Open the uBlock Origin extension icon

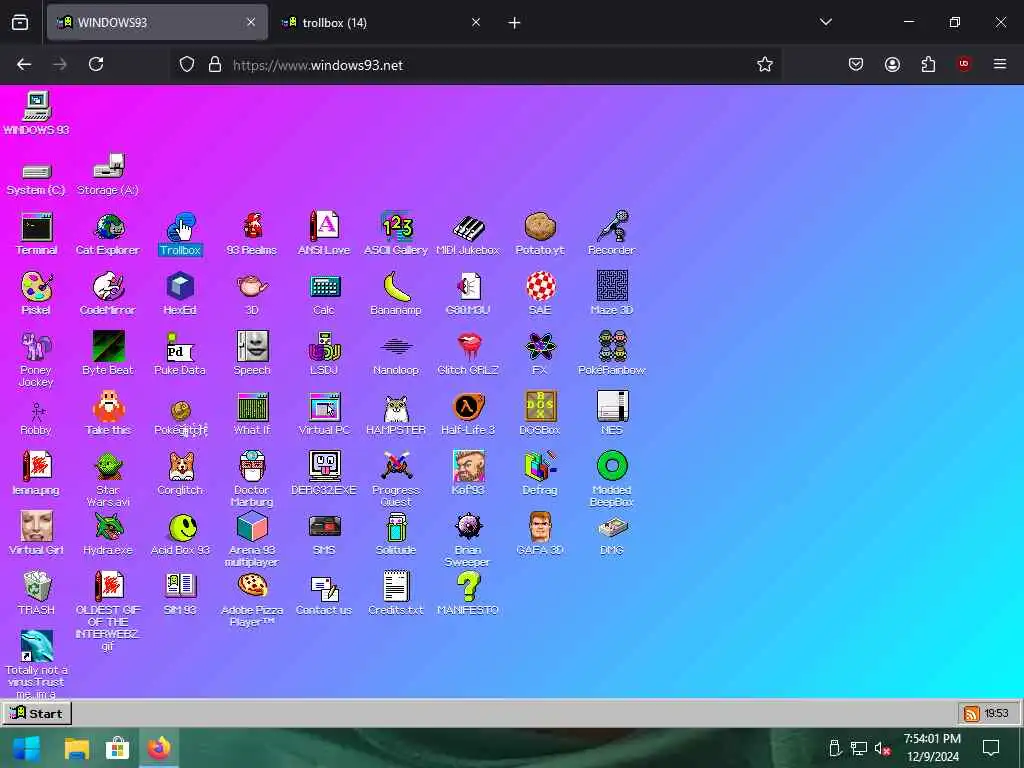tap(963, 64)
